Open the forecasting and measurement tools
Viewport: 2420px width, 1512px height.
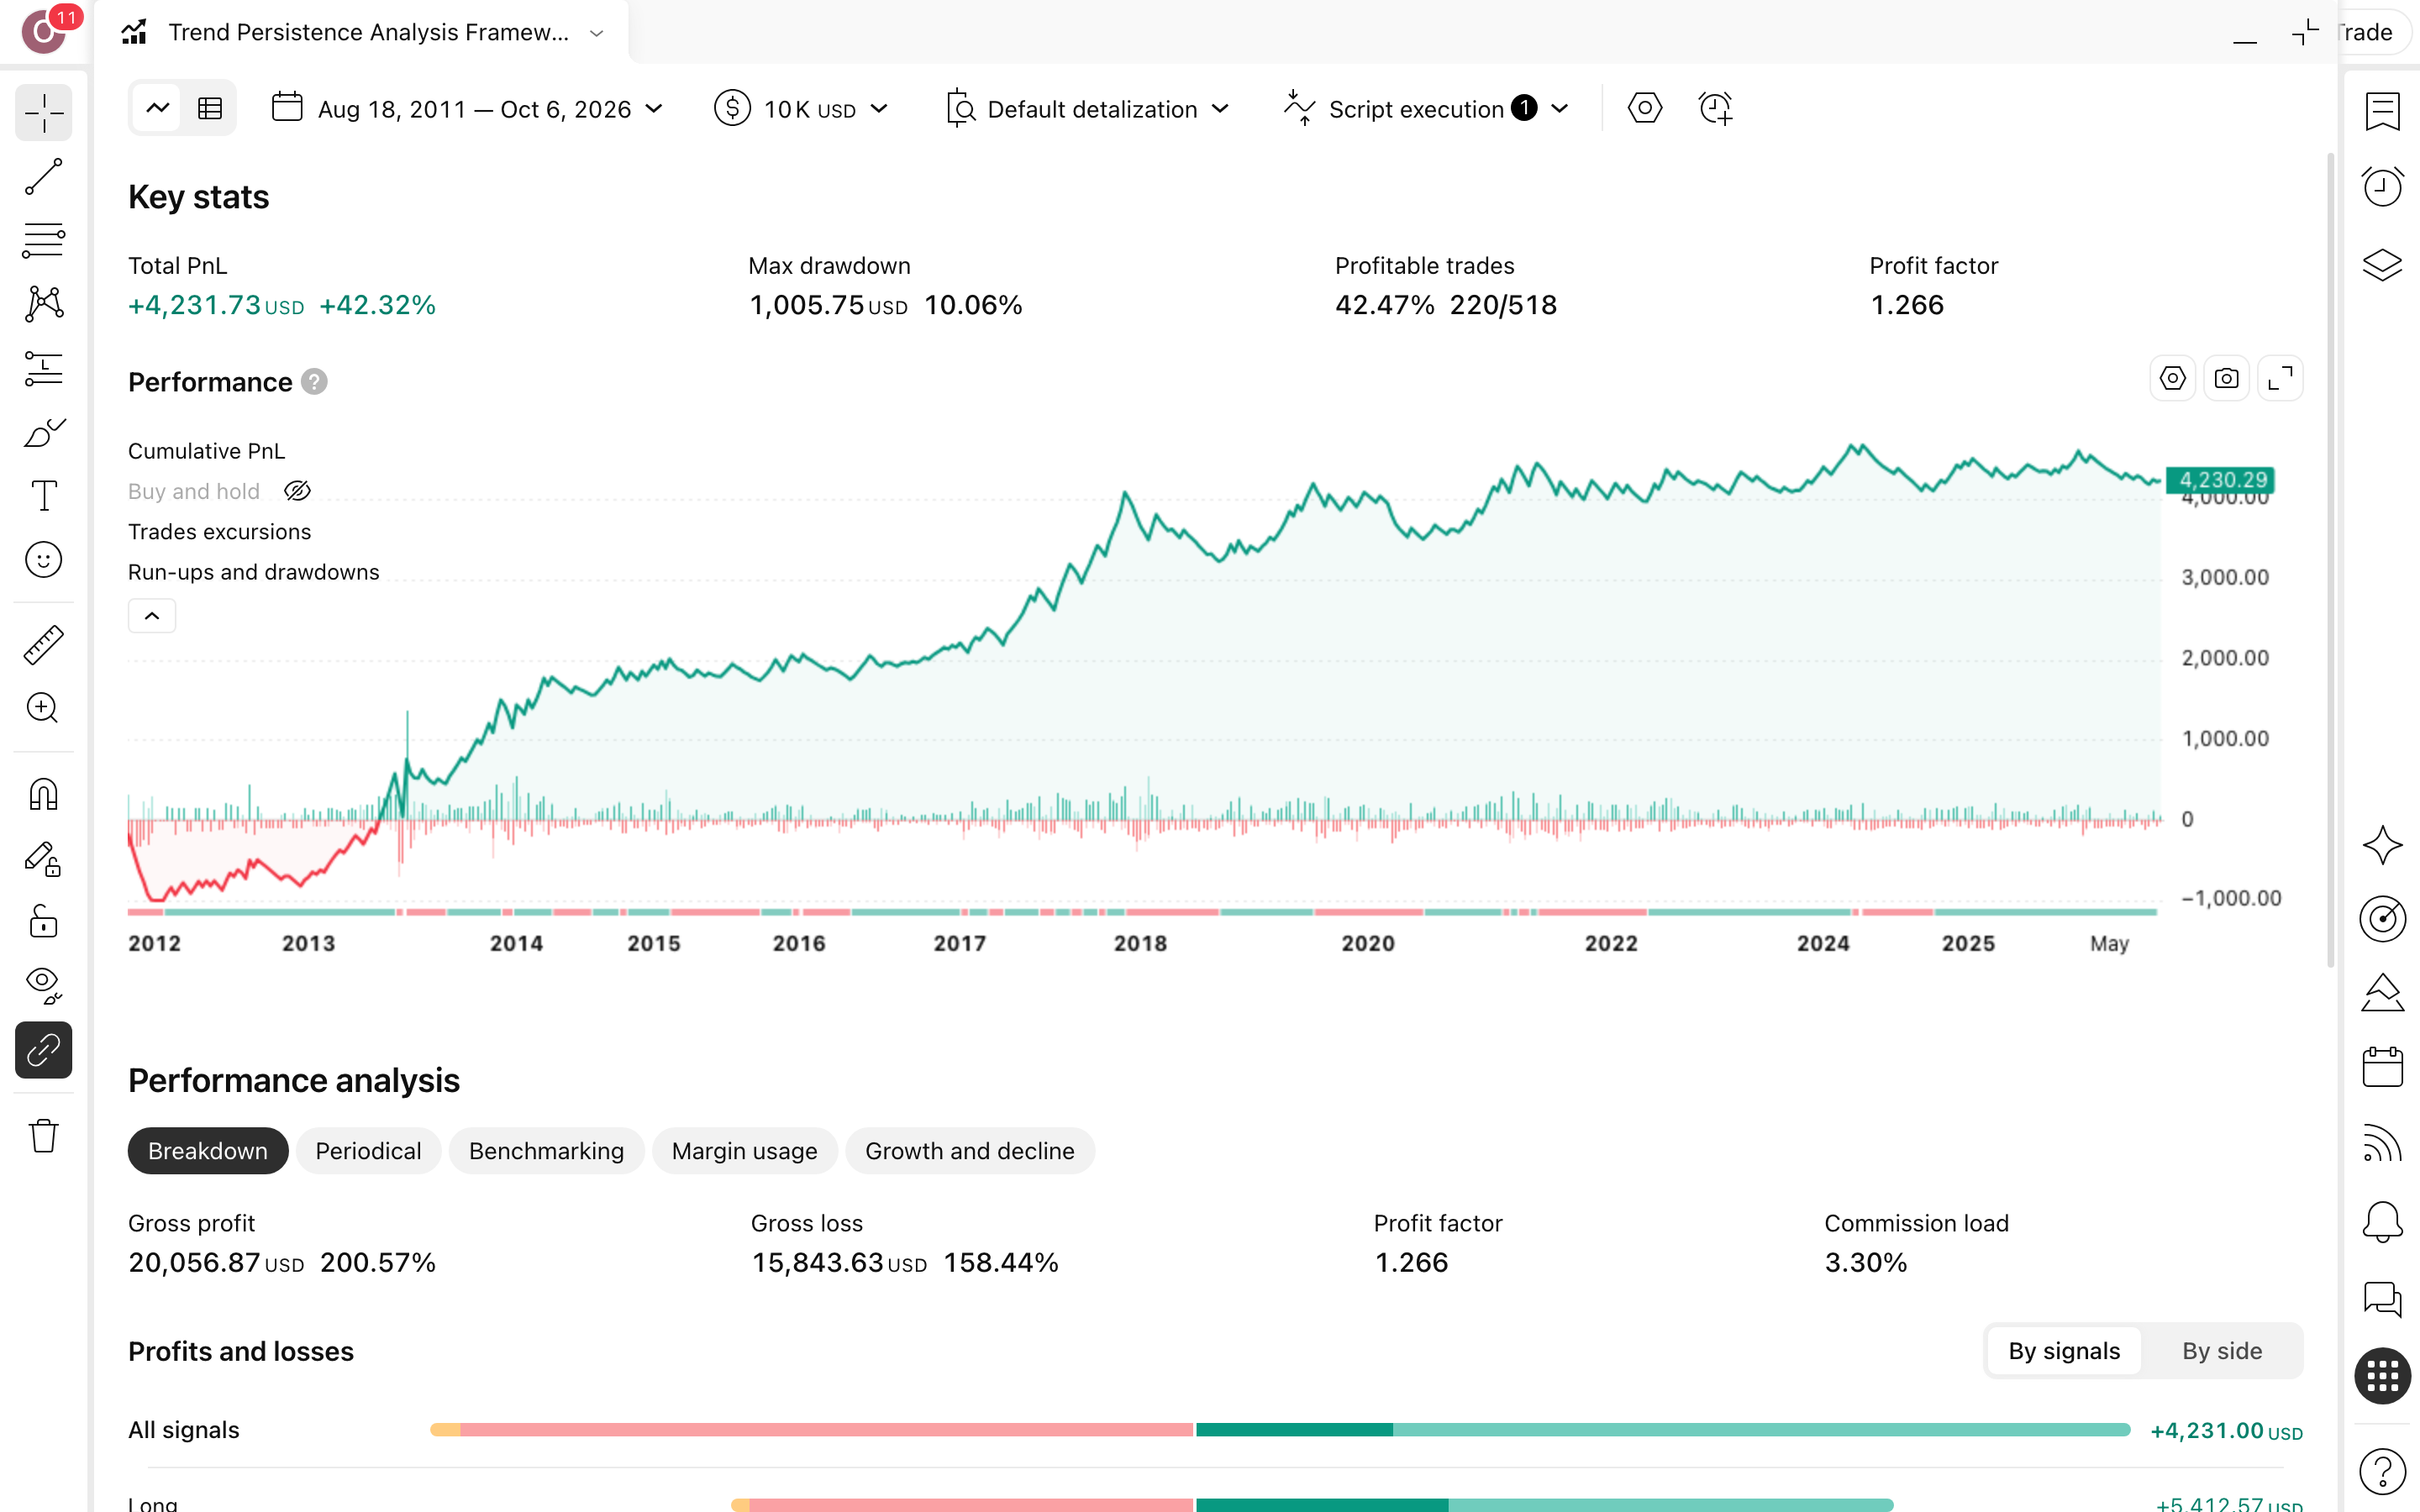point(43,368)
